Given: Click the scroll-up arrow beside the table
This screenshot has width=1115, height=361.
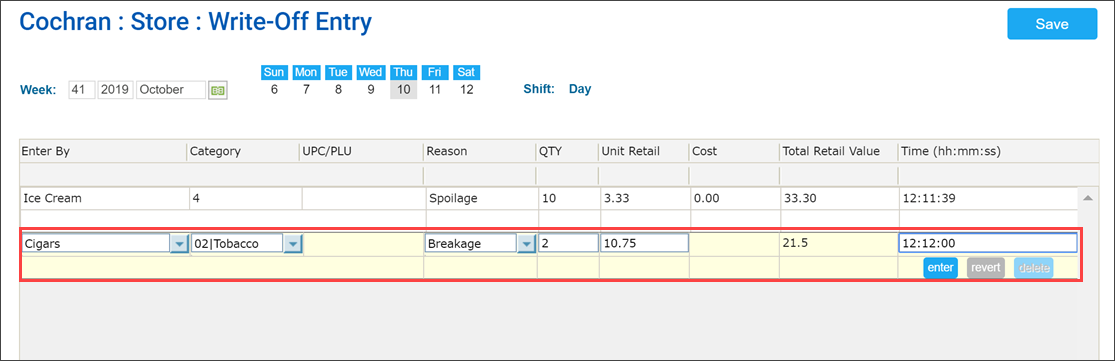Looking at the screenshot, I should click(1088, 197).
